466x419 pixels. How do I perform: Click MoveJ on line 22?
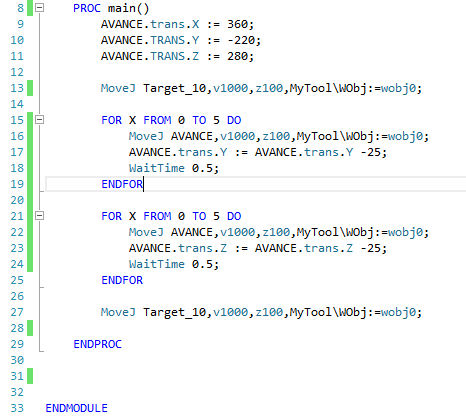[146, 232]
